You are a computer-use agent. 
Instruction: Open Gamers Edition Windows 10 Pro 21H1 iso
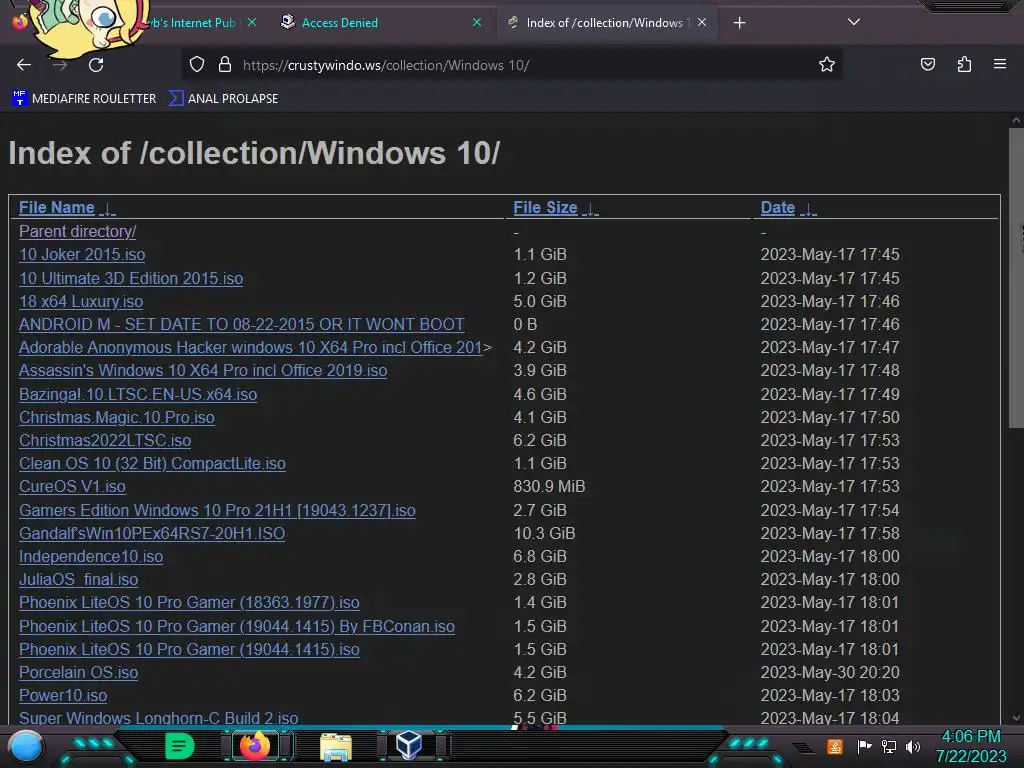click(217, 510)
